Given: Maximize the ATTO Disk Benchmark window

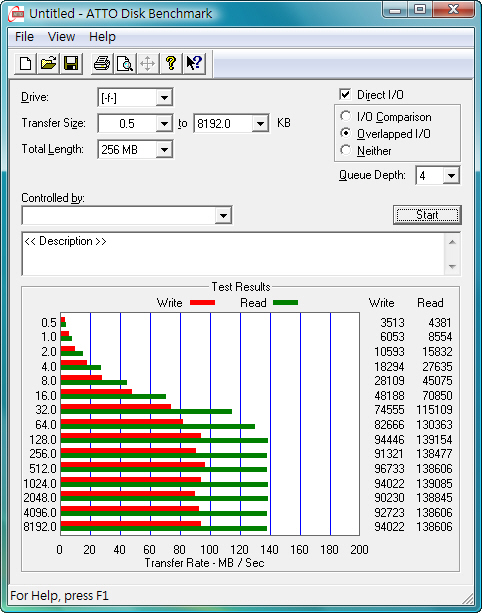Looking at the screenshot, I should [420, 9].
